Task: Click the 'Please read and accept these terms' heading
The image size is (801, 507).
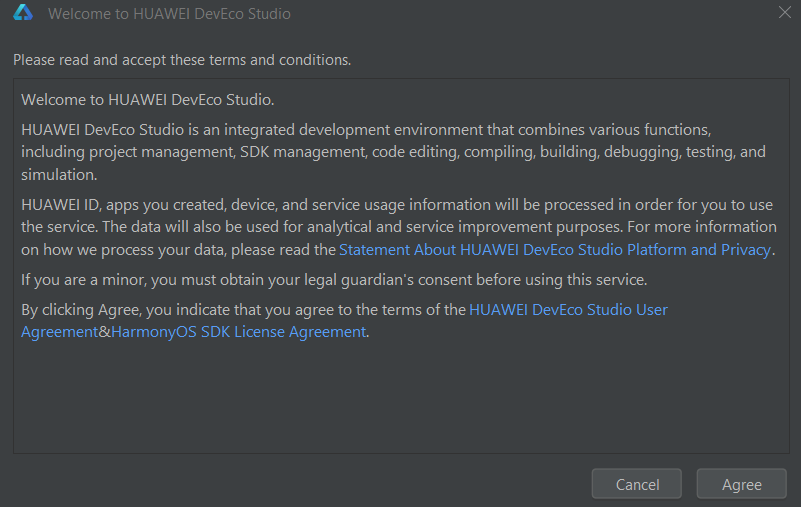Action: tap(182, 60)
